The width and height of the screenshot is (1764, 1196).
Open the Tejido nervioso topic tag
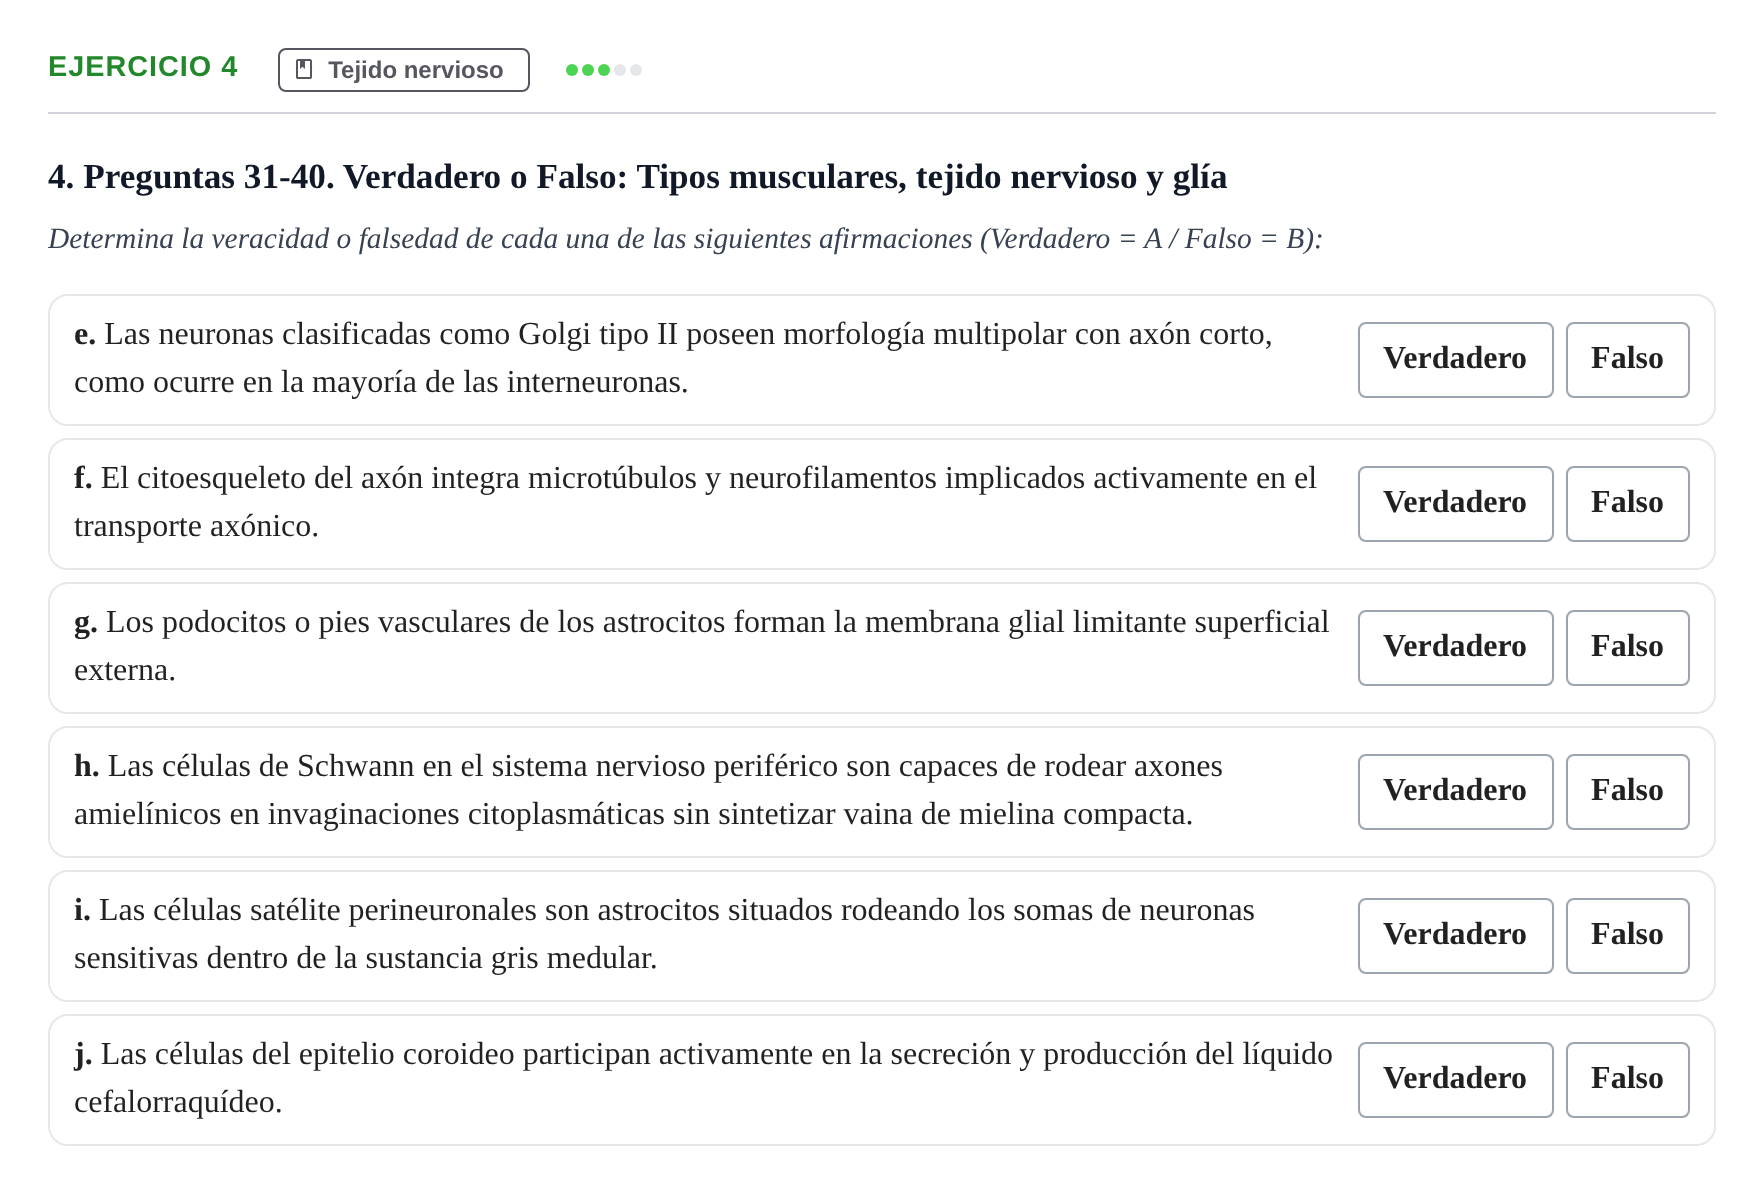(404, 70)
